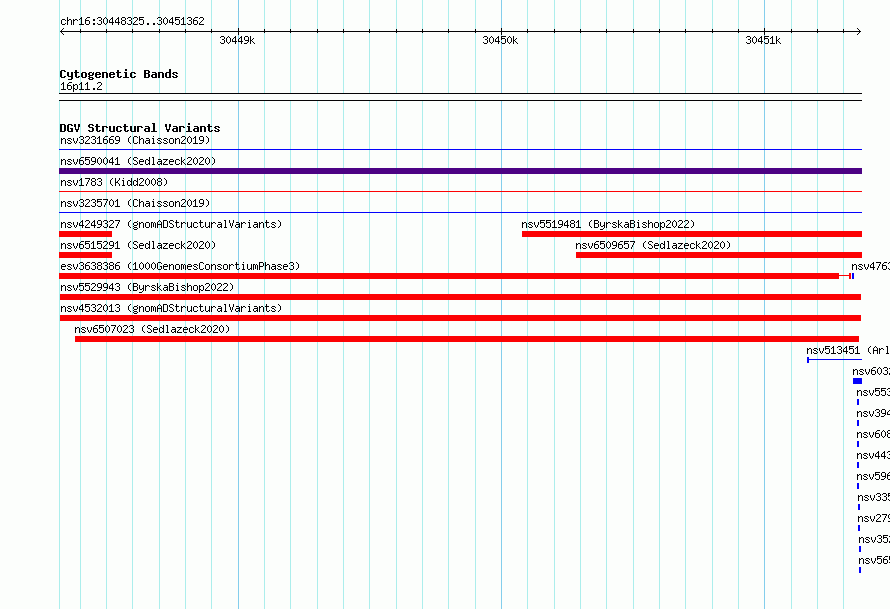Click the cut-off nsv352 label

coord(874,539)
